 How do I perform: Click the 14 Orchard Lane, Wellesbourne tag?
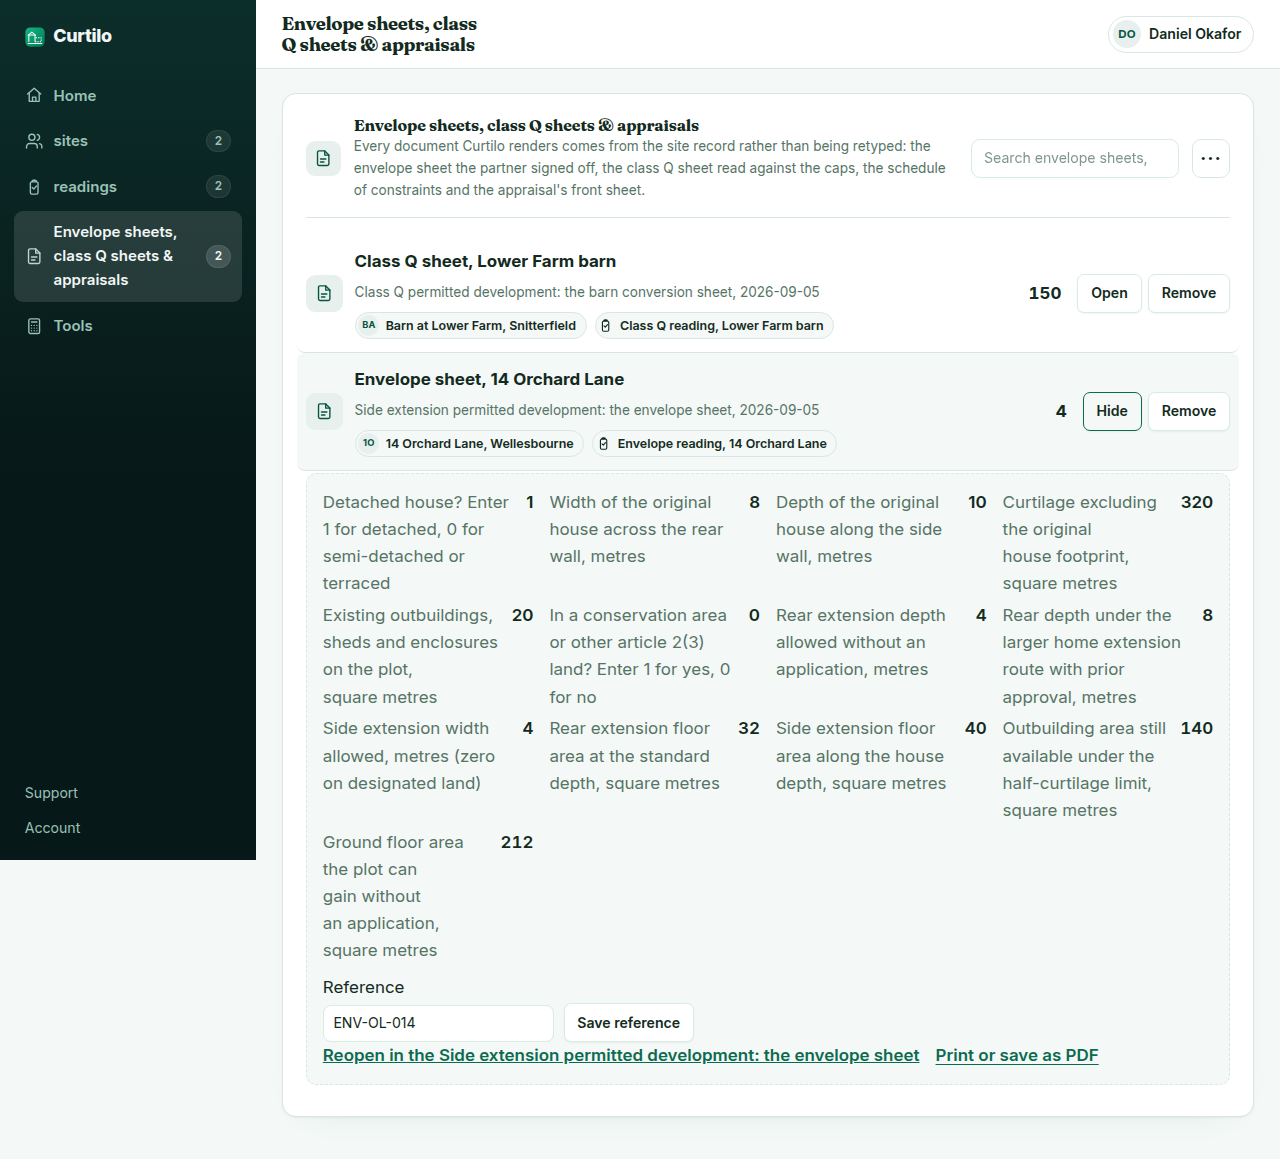(468, 444)
